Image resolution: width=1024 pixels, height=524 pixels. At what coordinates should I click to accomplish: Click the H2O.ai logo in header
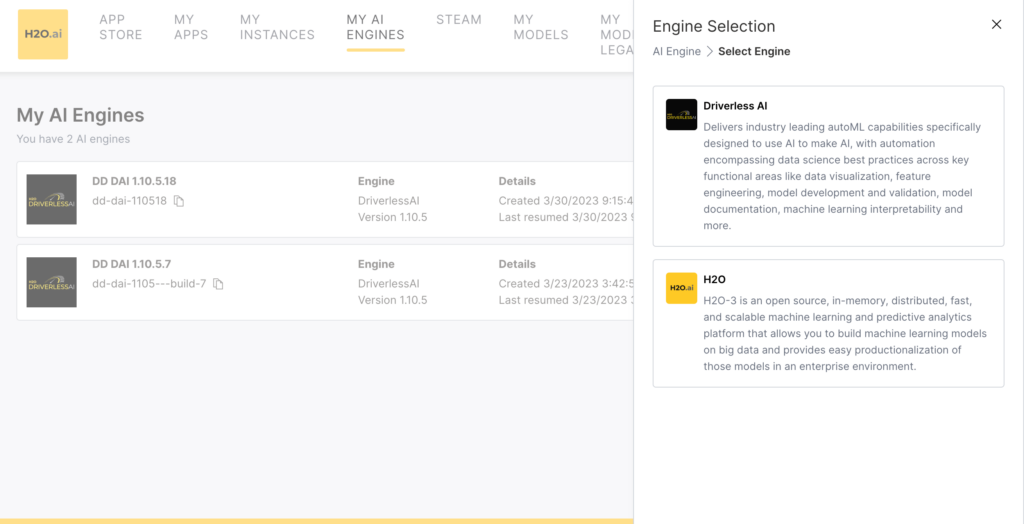click(43, 34)
